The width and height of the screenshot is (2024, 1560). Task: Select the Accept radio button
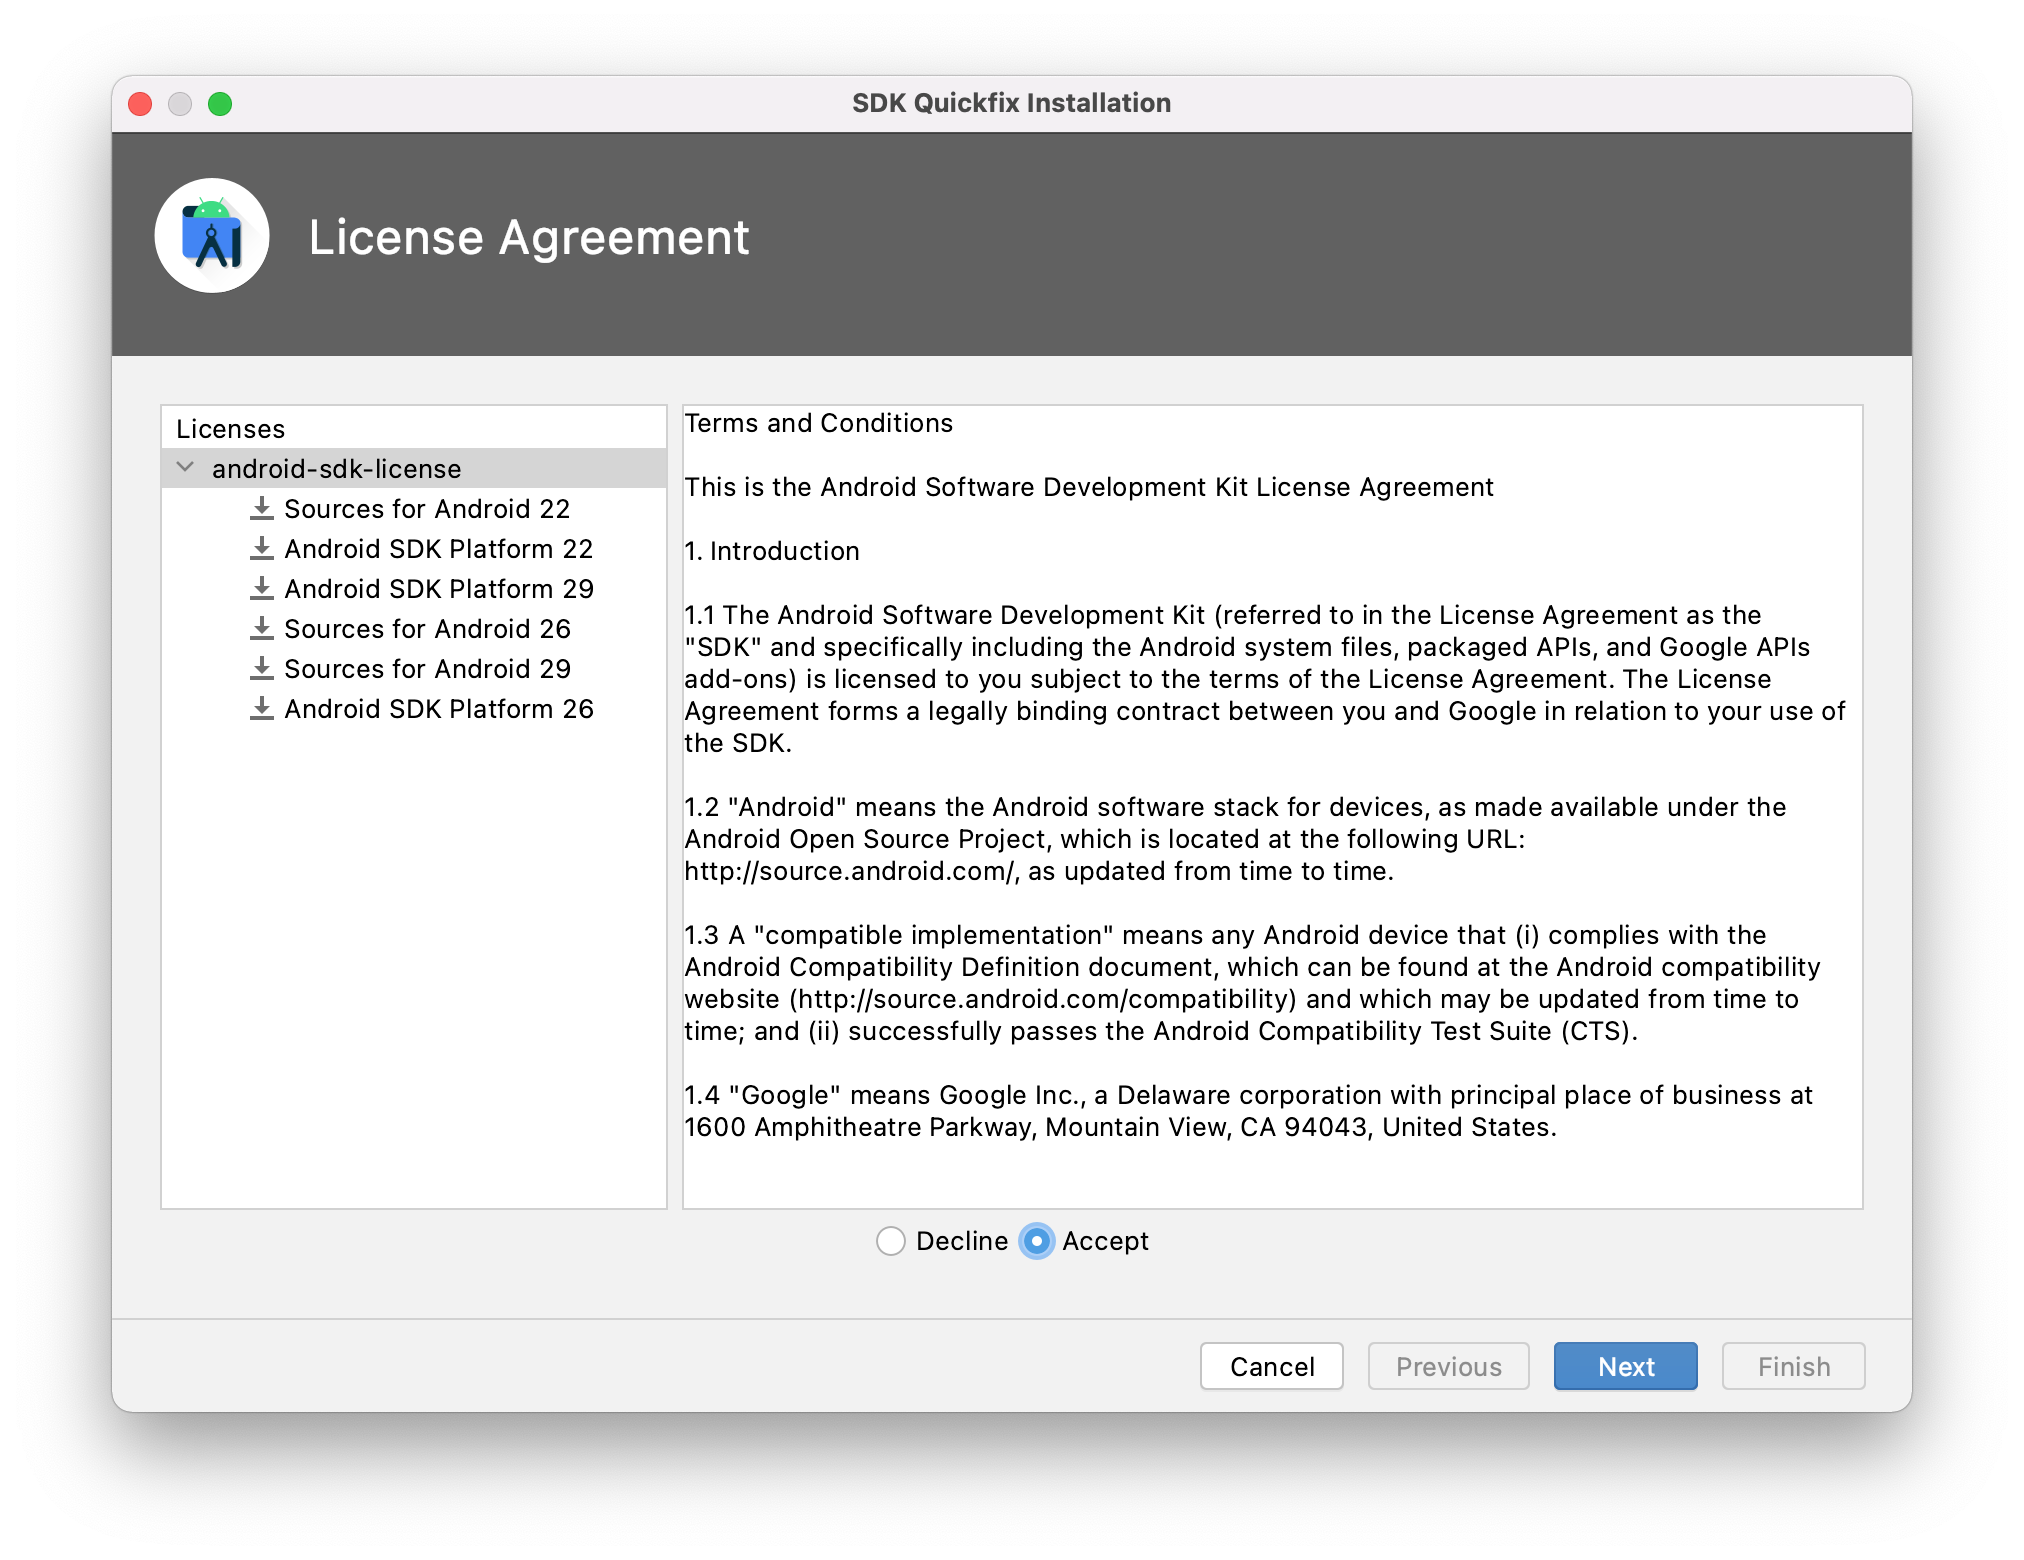point(1037,1241)
